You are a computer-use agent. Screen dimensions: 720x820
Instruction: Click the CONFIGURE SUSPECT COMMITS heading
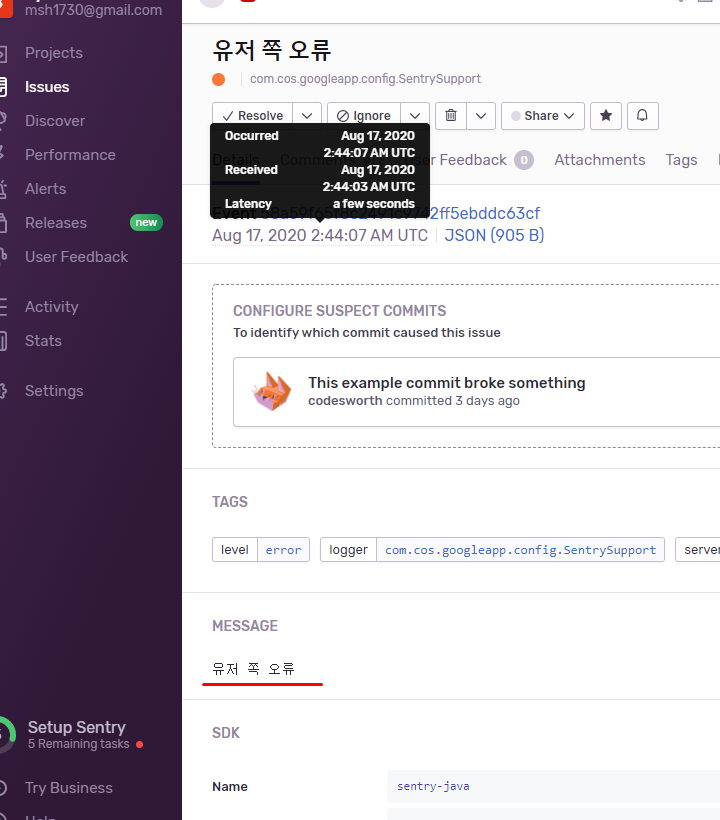[x=340, y=311]
